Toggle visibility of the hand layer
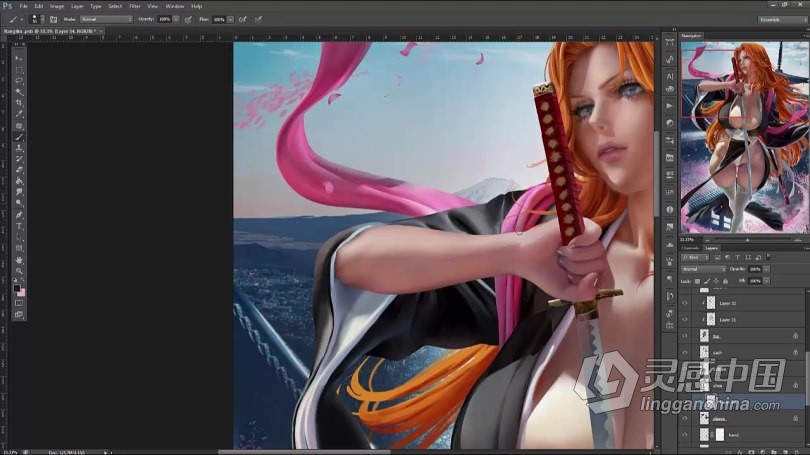This screenshot has width=810, height=455. coord(685,435)
